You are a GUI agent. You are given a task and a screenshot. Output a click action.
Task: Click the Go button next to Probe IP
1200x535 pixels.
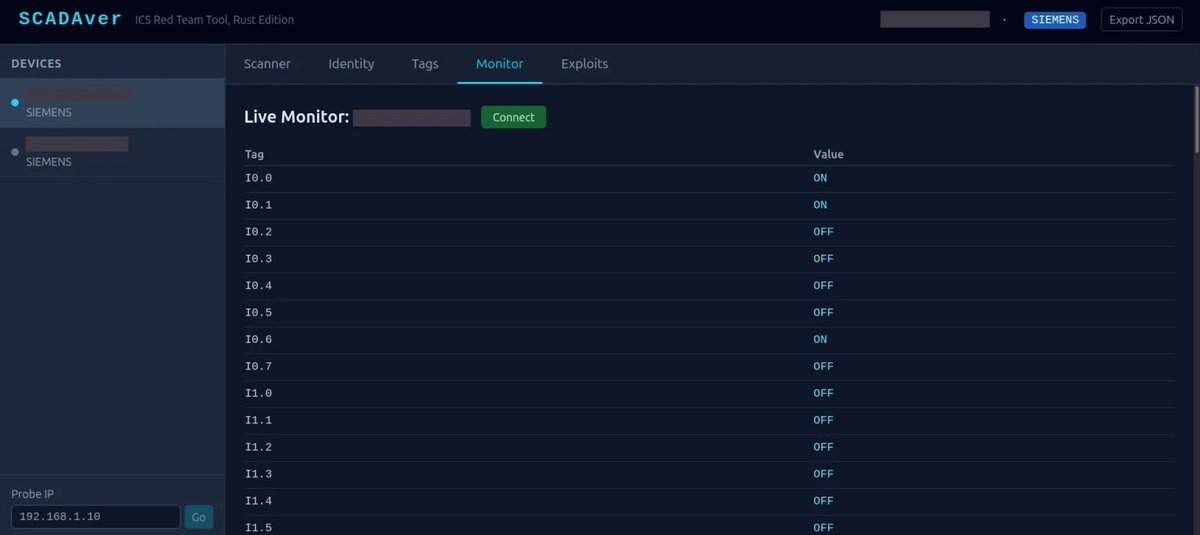pyautogui.click(x=199, y=517)
